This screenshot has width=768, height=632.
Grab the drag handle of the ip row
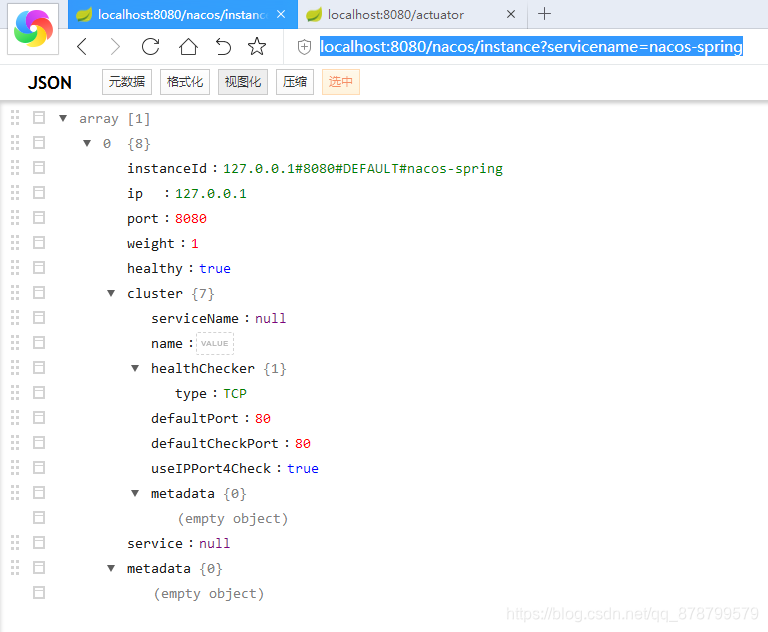(x=15, y=193)
